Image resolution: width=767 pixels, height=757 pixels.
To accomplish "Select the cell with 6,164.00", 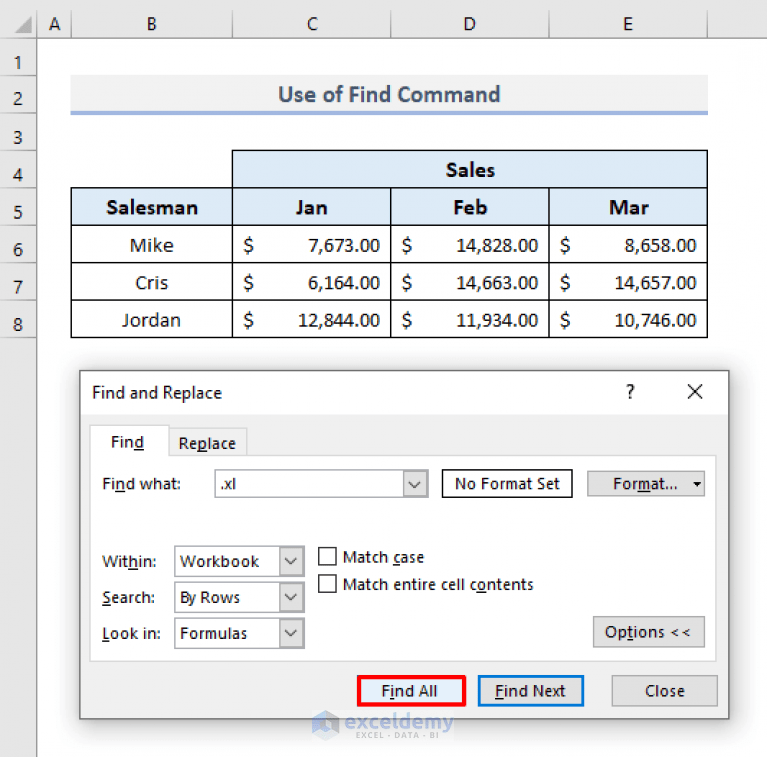I will click(312, 282).
